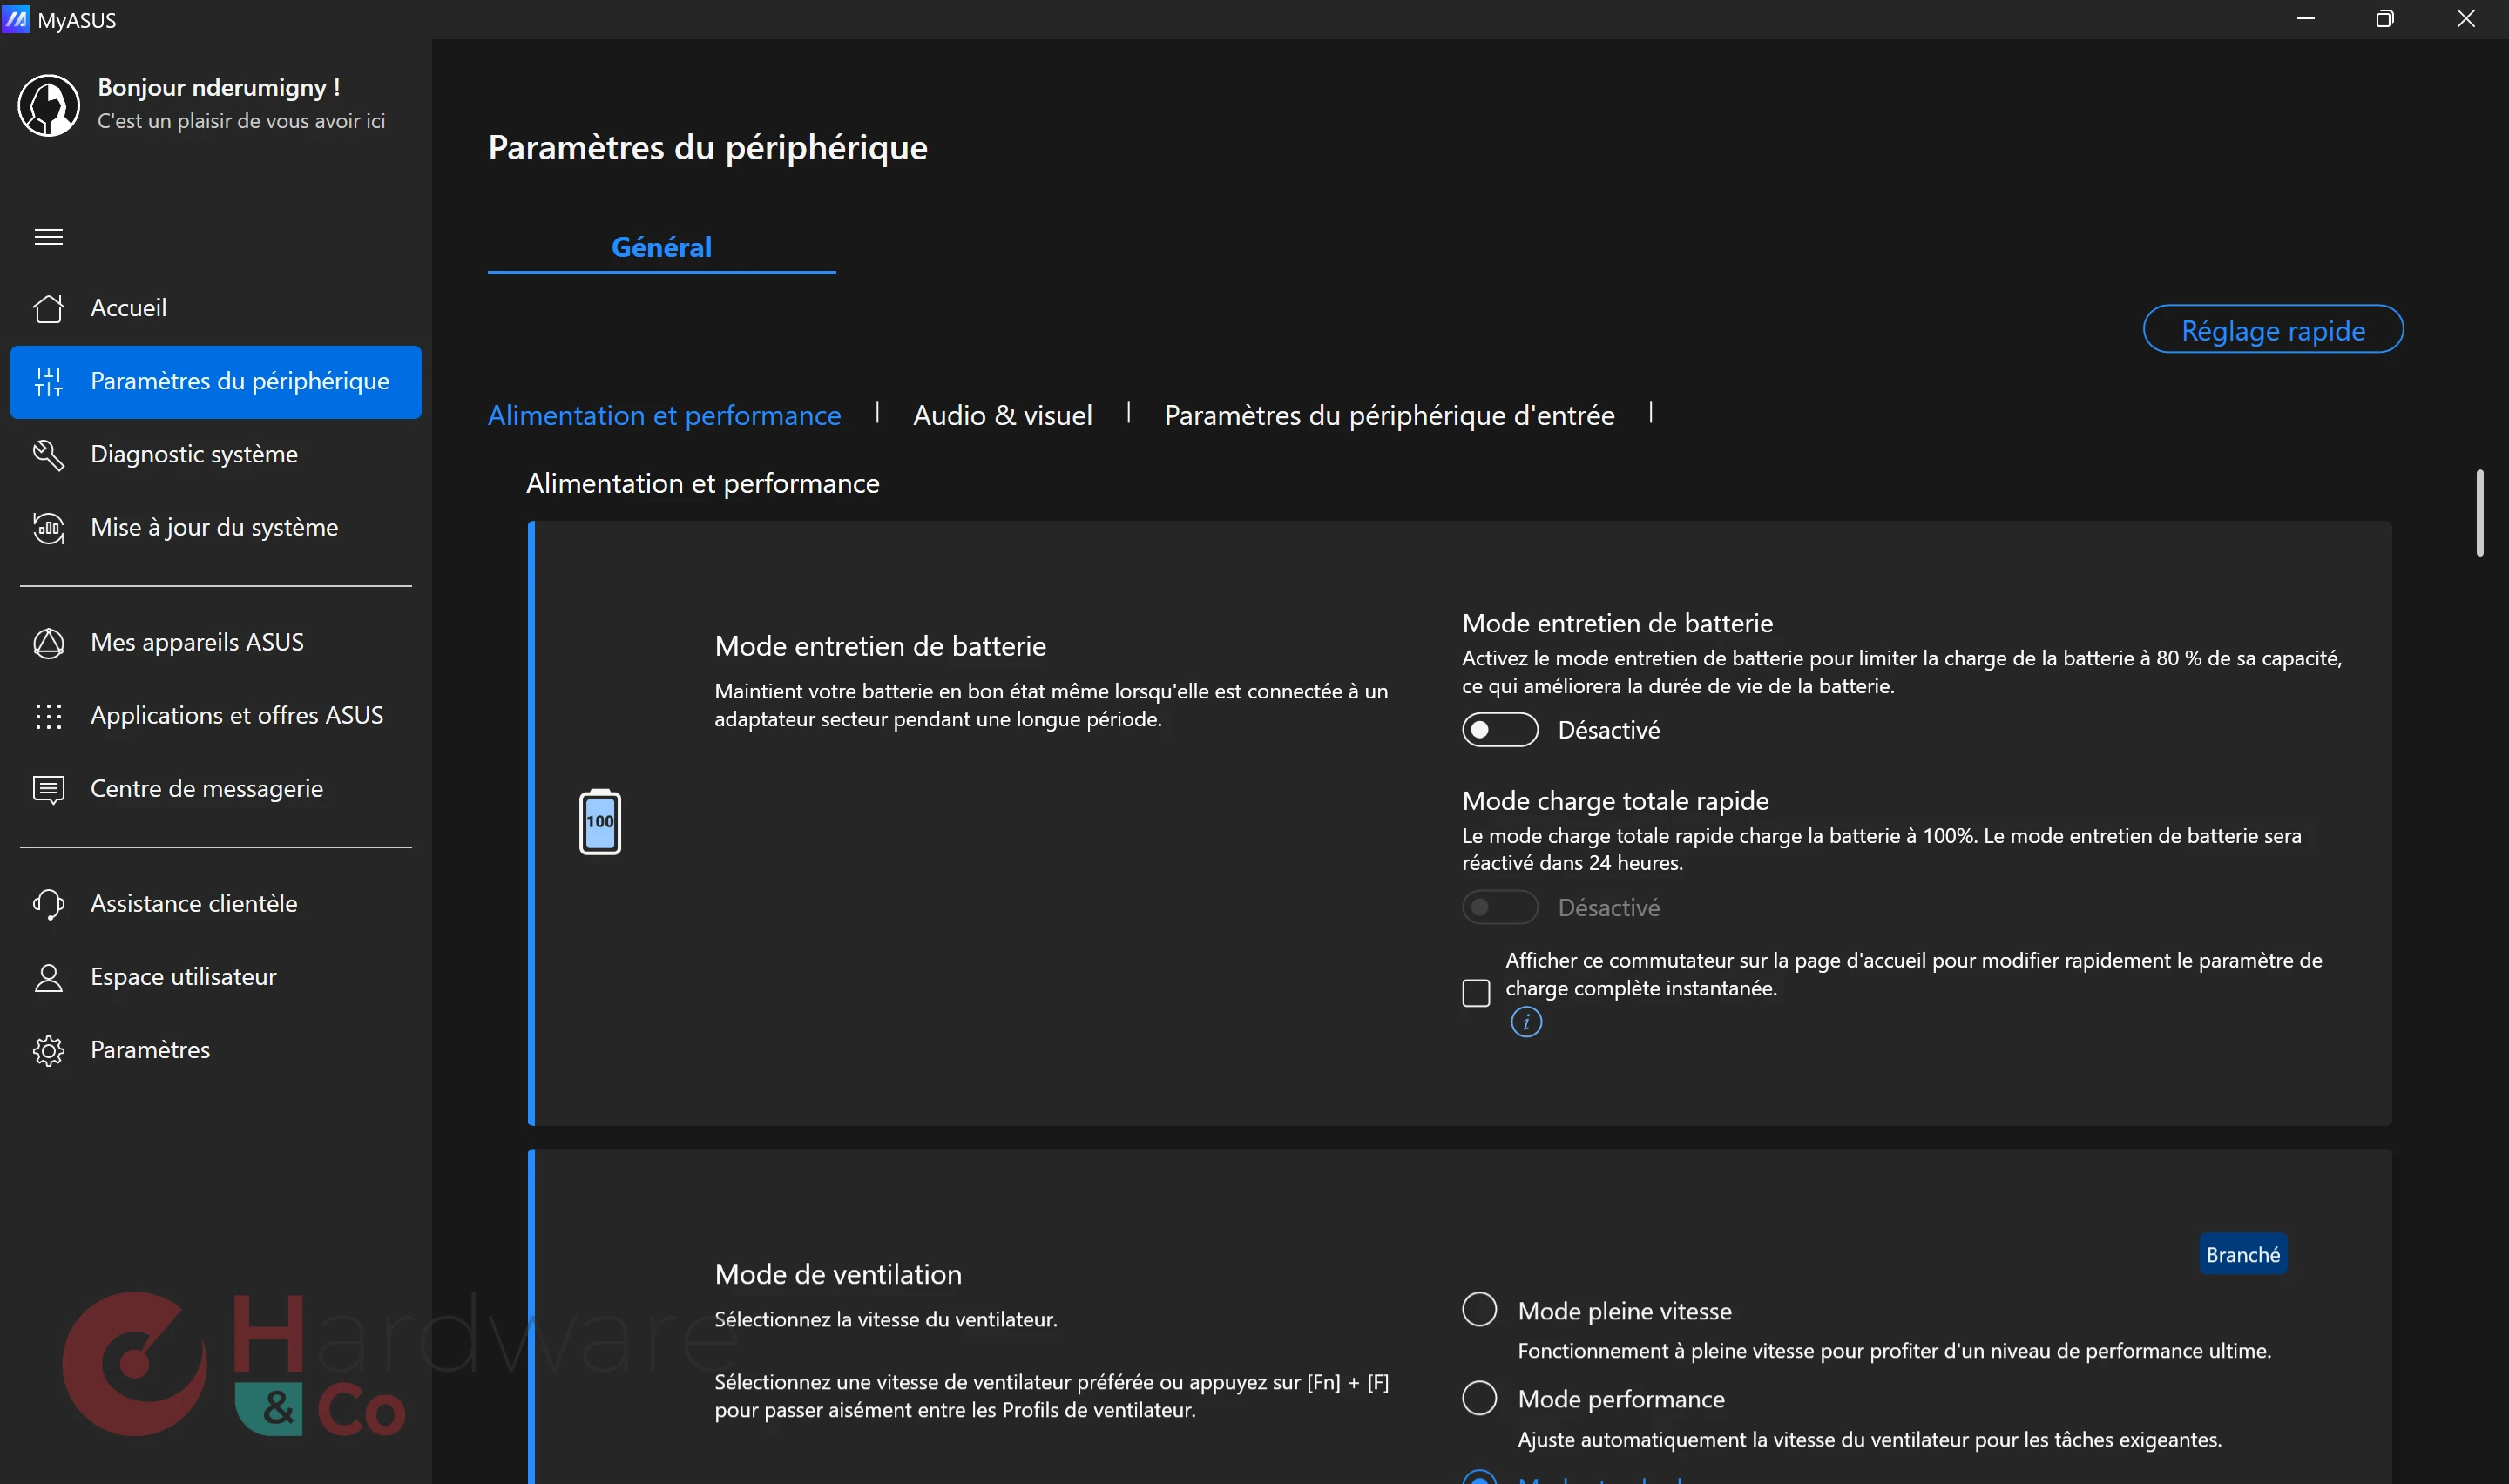Switch to Alimentation et performance section
2509x1484 pixels.
click(664, 415)
